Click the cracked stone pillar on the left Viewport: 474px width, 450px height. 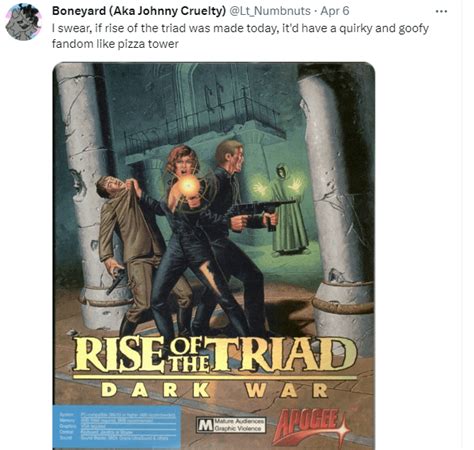coord(88,197)
